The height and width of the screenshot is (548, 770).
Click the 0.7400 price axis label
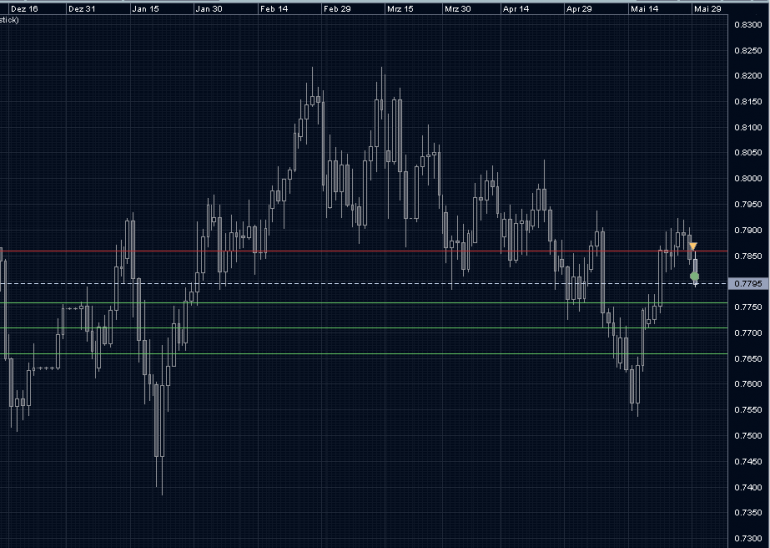(x=748, y=487)
